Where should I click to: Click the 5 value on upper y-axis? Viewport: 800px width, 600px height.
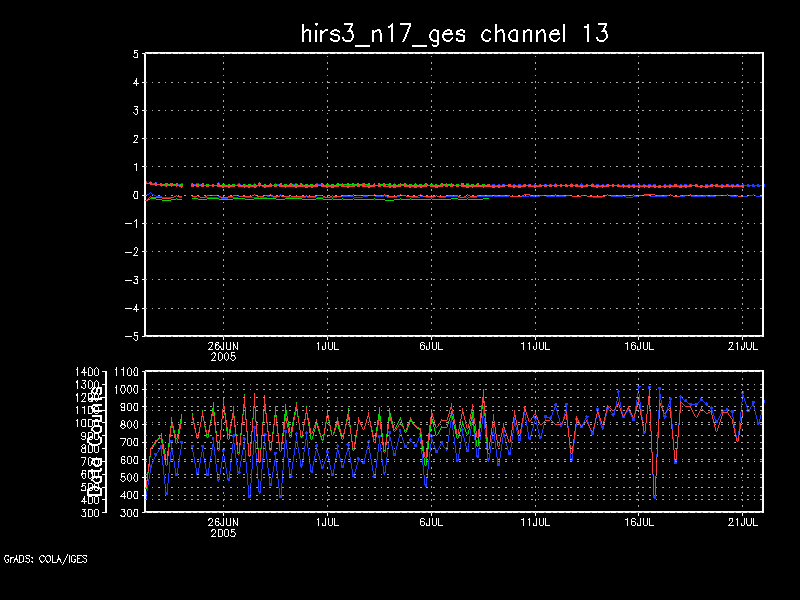pyautogui.click(x=133, y=54)
